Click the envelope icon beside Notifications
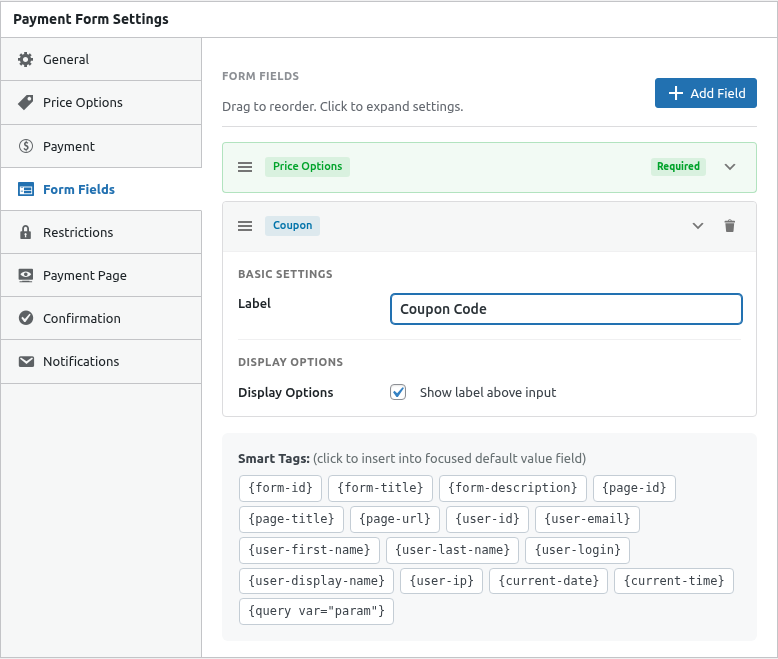The width and height of the screenshot is (778, 659). (26, 361)
